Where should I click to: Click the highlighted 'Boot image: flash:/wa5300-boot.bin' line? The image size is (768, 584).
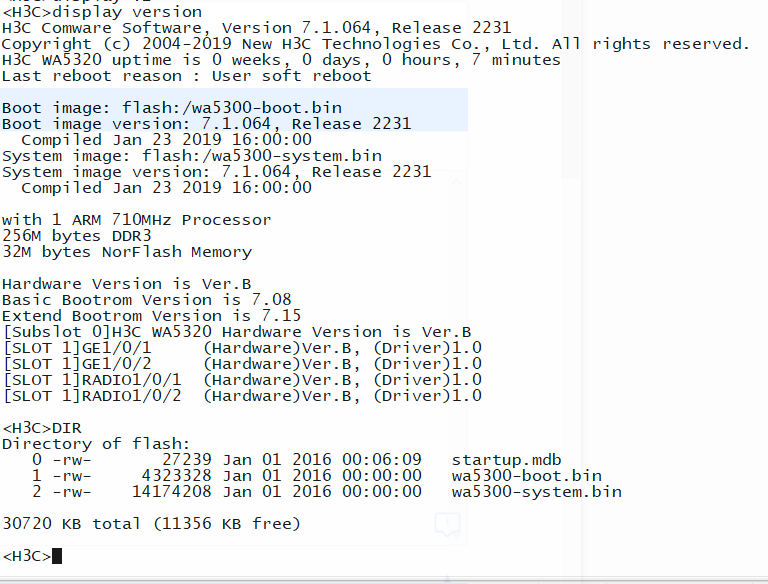click(x=171, y=108)
